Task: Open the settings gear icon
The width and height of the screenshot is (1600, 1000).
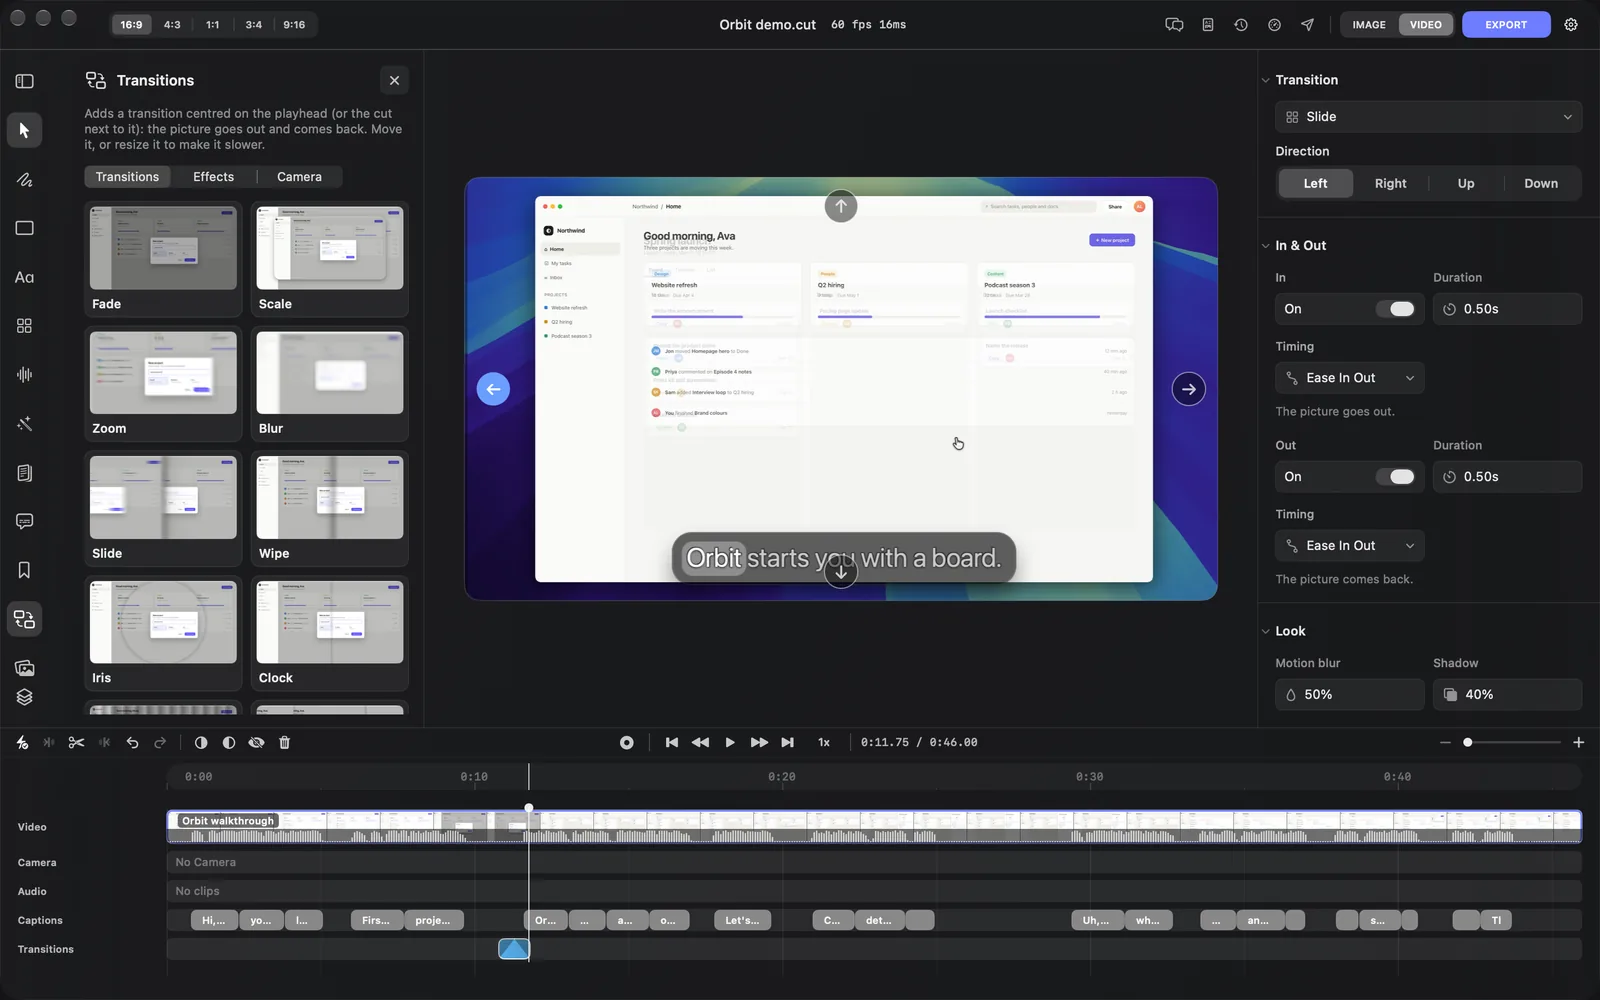Action: [1571, 24]
